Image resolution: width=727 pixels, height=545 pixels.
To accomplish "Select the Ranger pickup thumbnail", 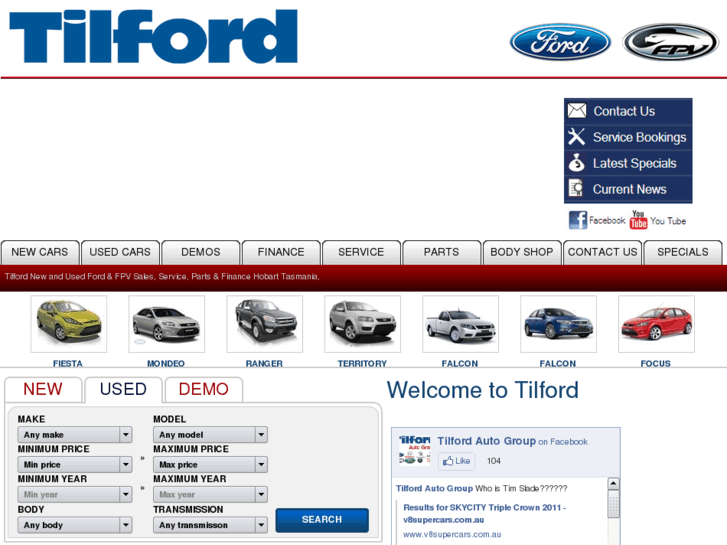I will coord(265,324).
